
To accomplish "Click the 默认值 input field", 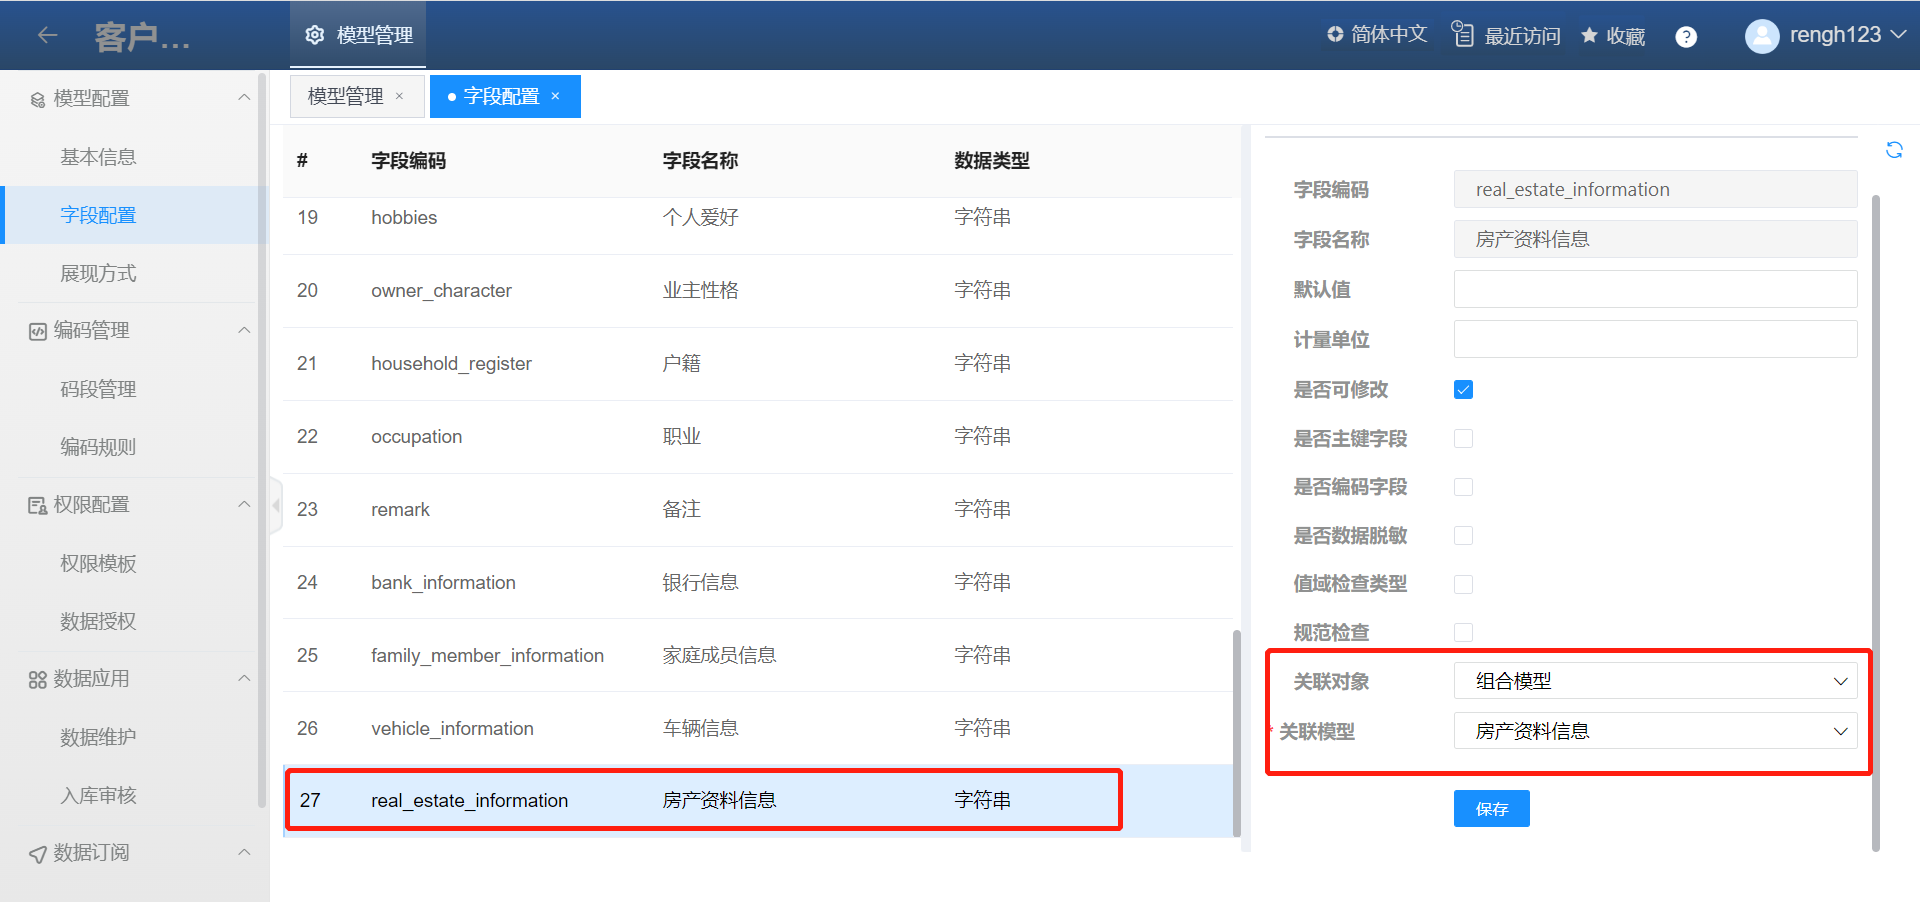I will (1655, 289).
